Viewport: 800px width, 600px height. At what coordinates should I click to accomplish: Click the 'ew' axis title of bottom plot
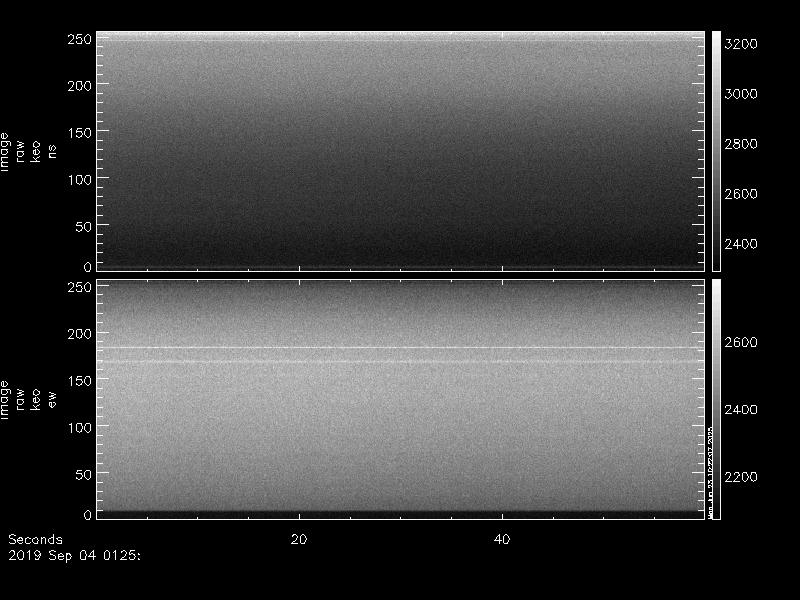(x=52, y=399)
